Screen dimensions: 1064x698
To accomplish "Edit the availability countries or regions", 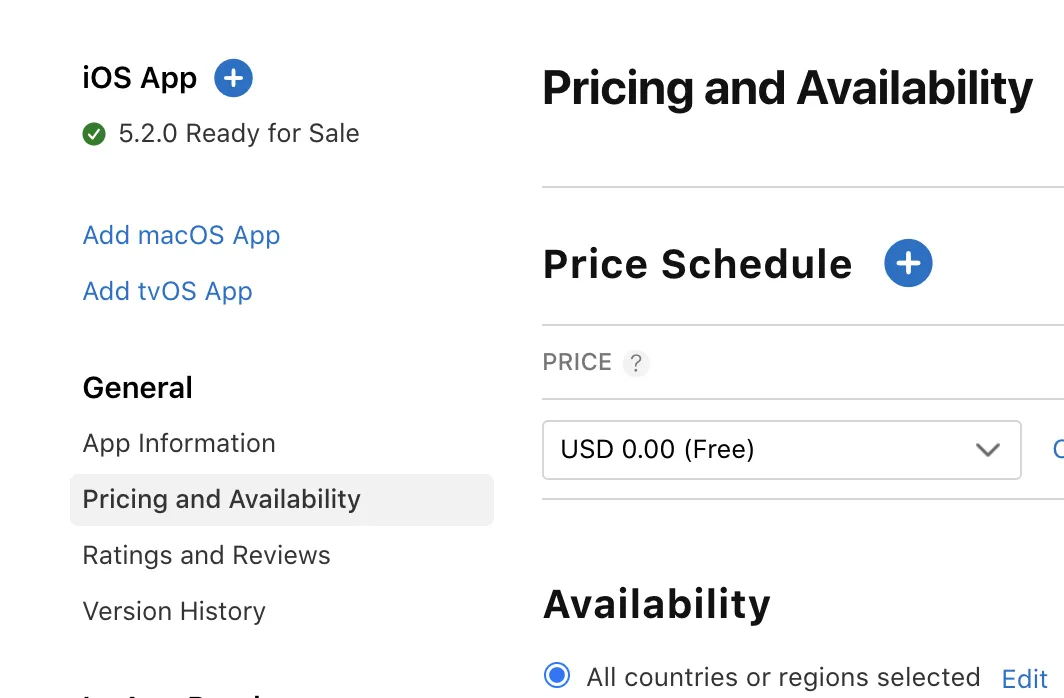I will coord(1024,679).
